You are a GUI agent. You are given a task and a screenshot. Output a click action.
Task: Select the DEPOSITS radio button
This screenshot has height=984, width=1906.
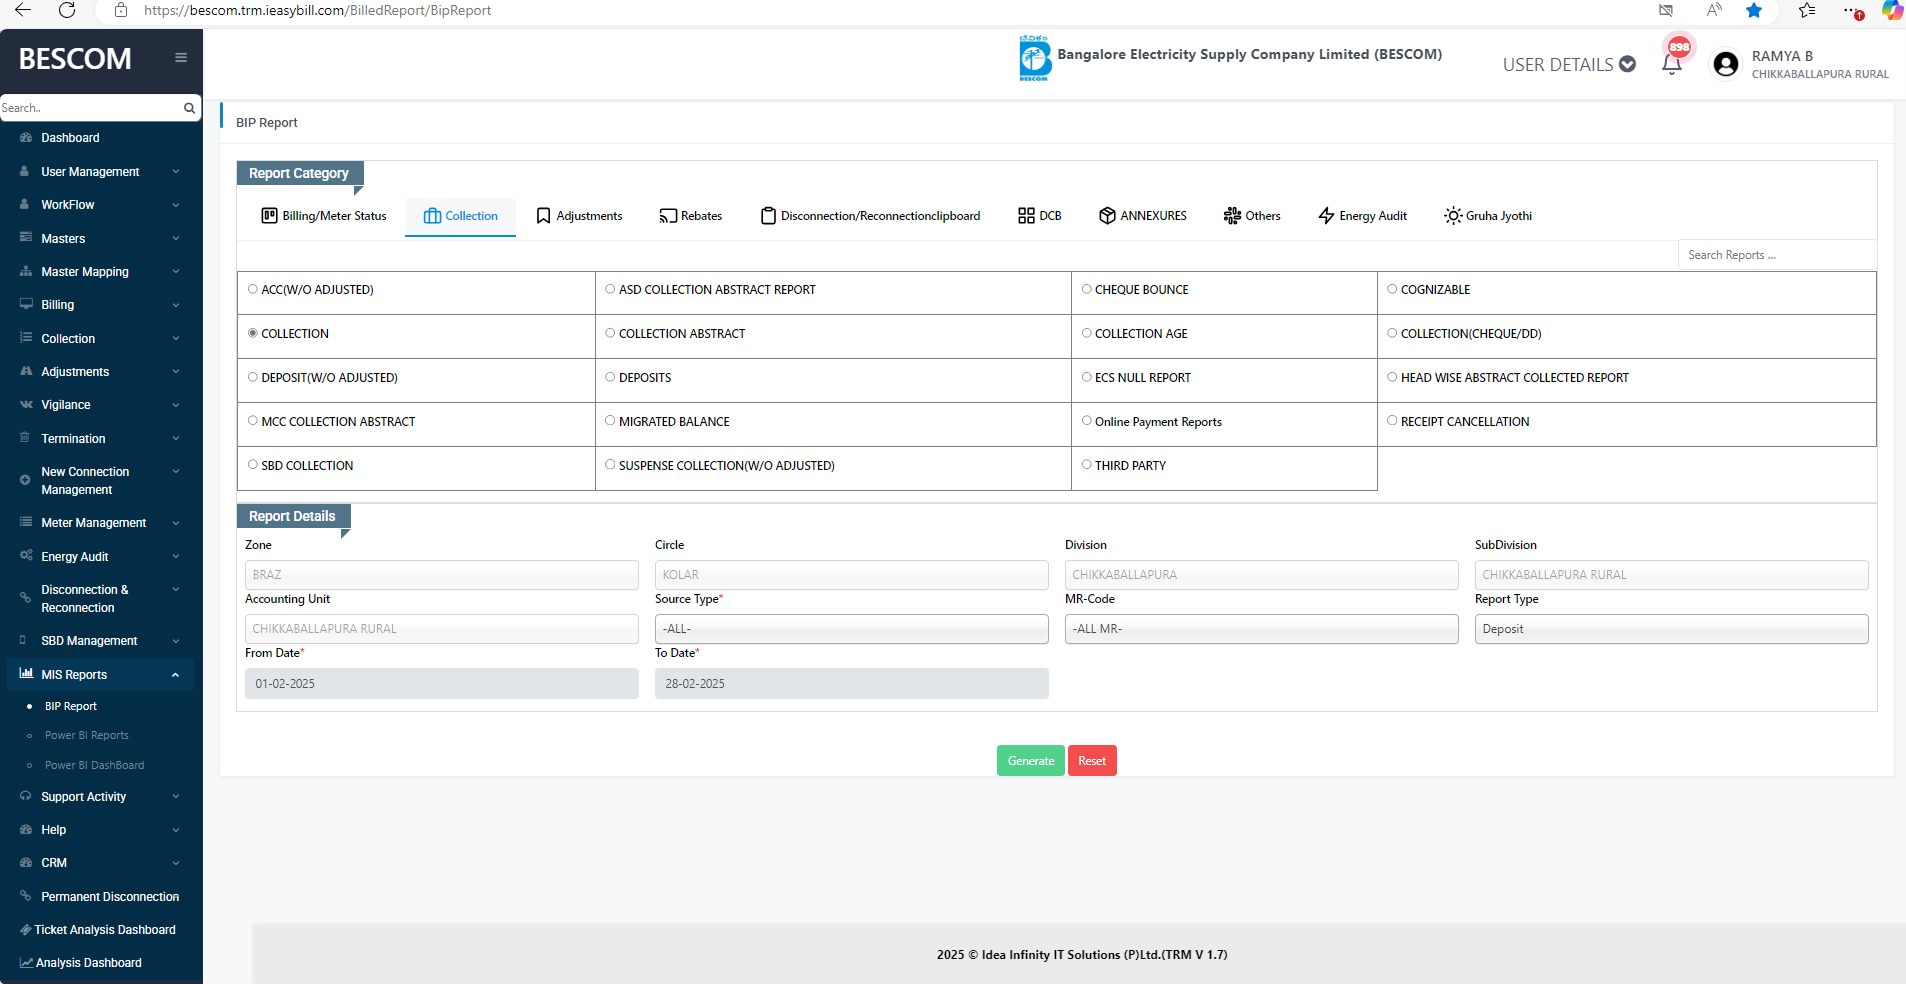pyautogui.click(x=610, y=377)
